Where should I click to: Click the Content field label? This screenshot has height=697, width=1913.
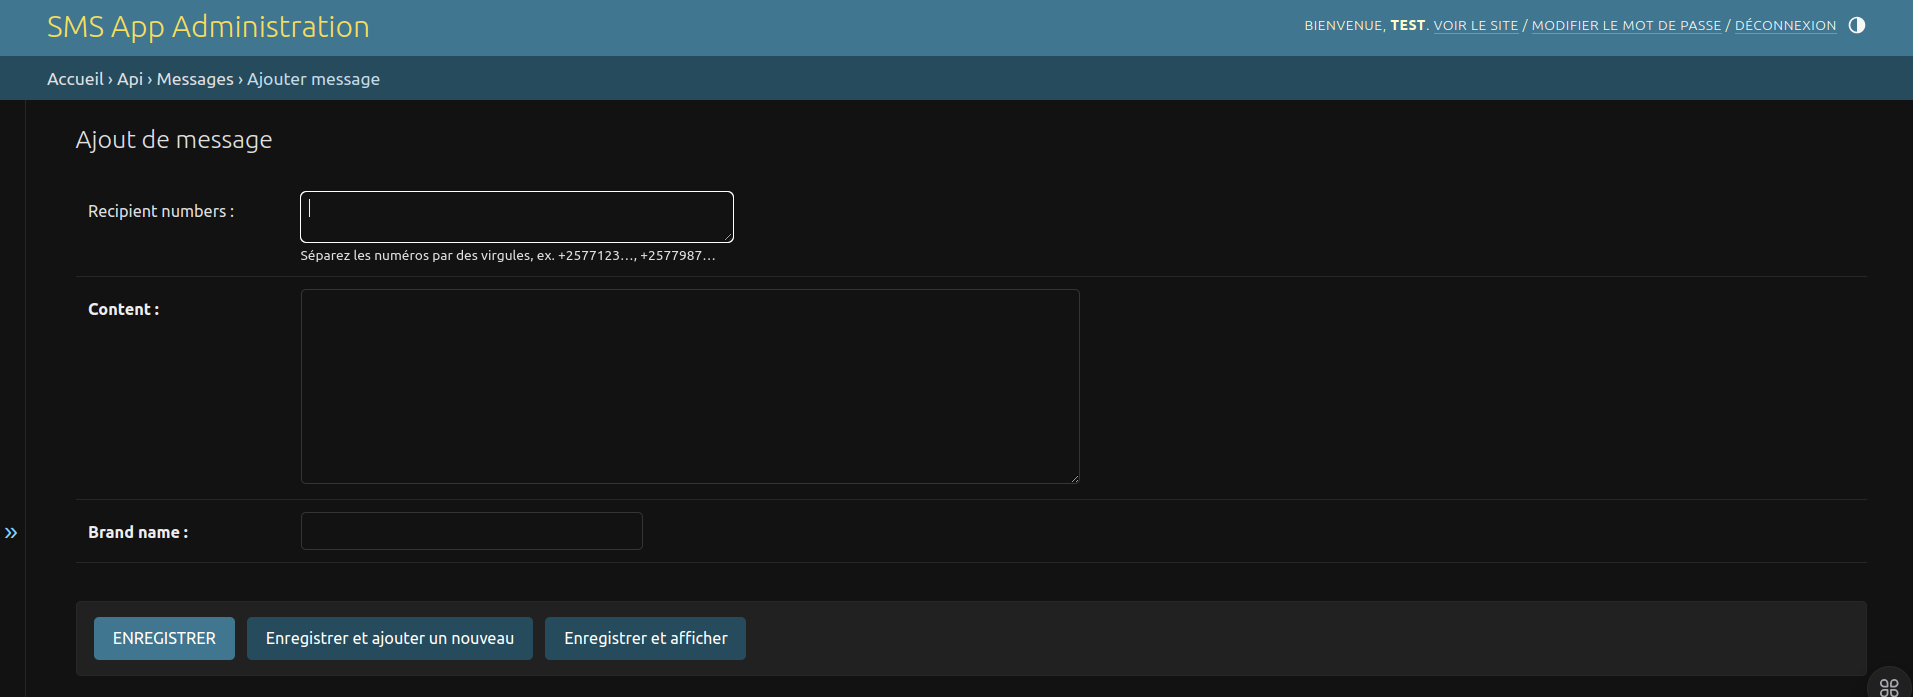123,310
